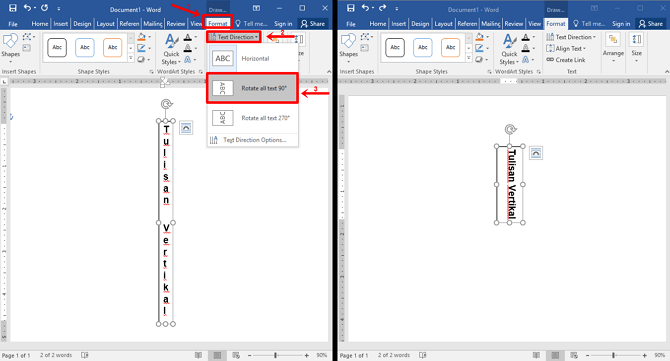The height and width of the screenshot is (361, 670).
Task: Open Arrange options in the right window
Action: tap(613, 48)
